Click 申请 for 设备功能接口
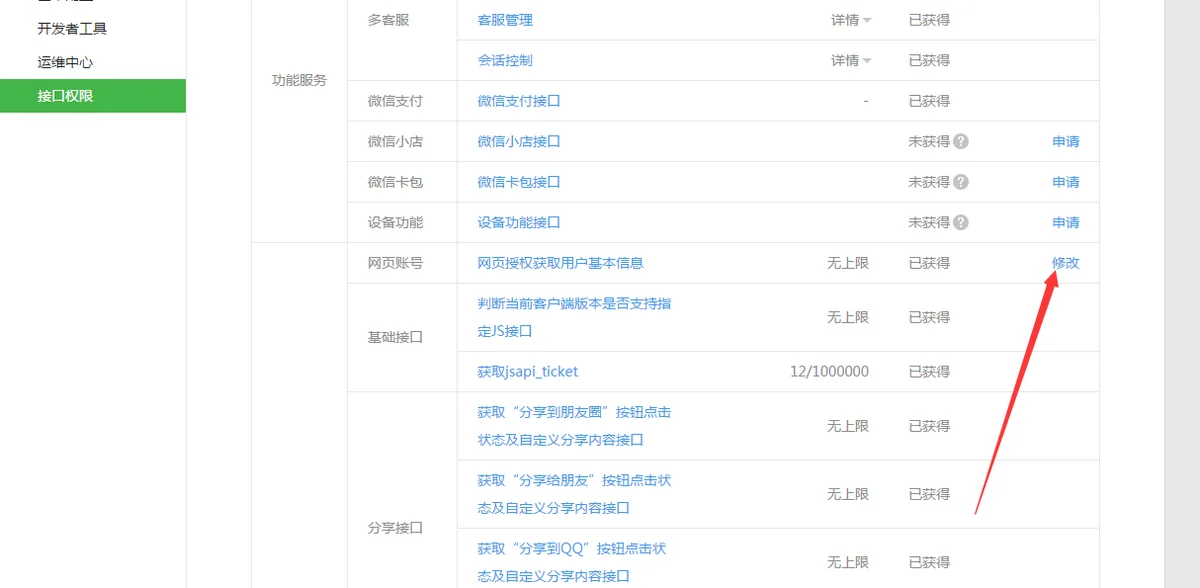The width and height of the screenshot is (1200, 588). pos(1066,222)
